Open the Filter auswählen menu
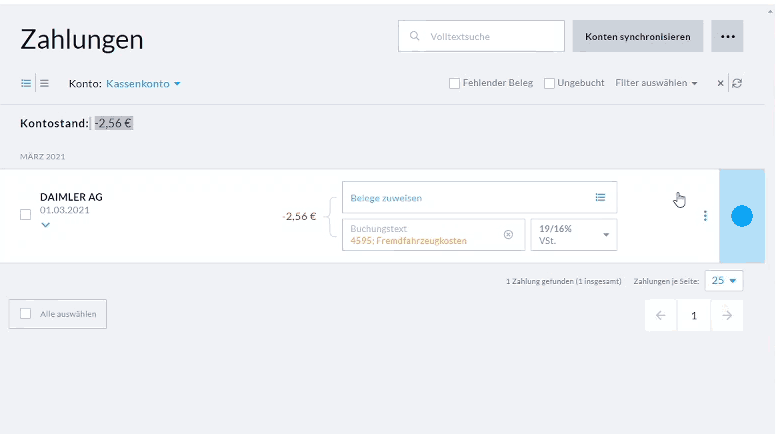 coord(656,83)
